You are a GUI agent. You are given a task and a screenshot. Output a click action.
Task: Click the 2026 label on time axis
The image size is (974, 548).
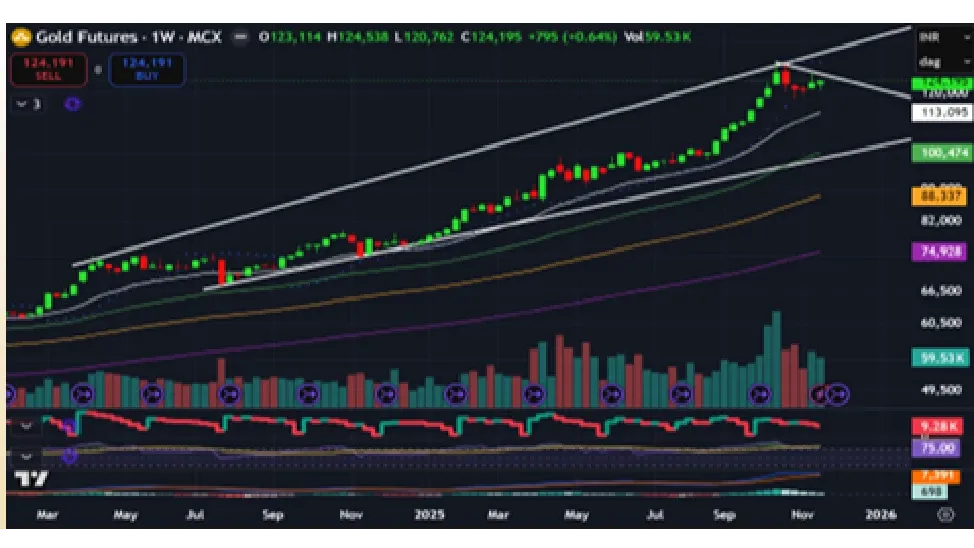[881, 514]
